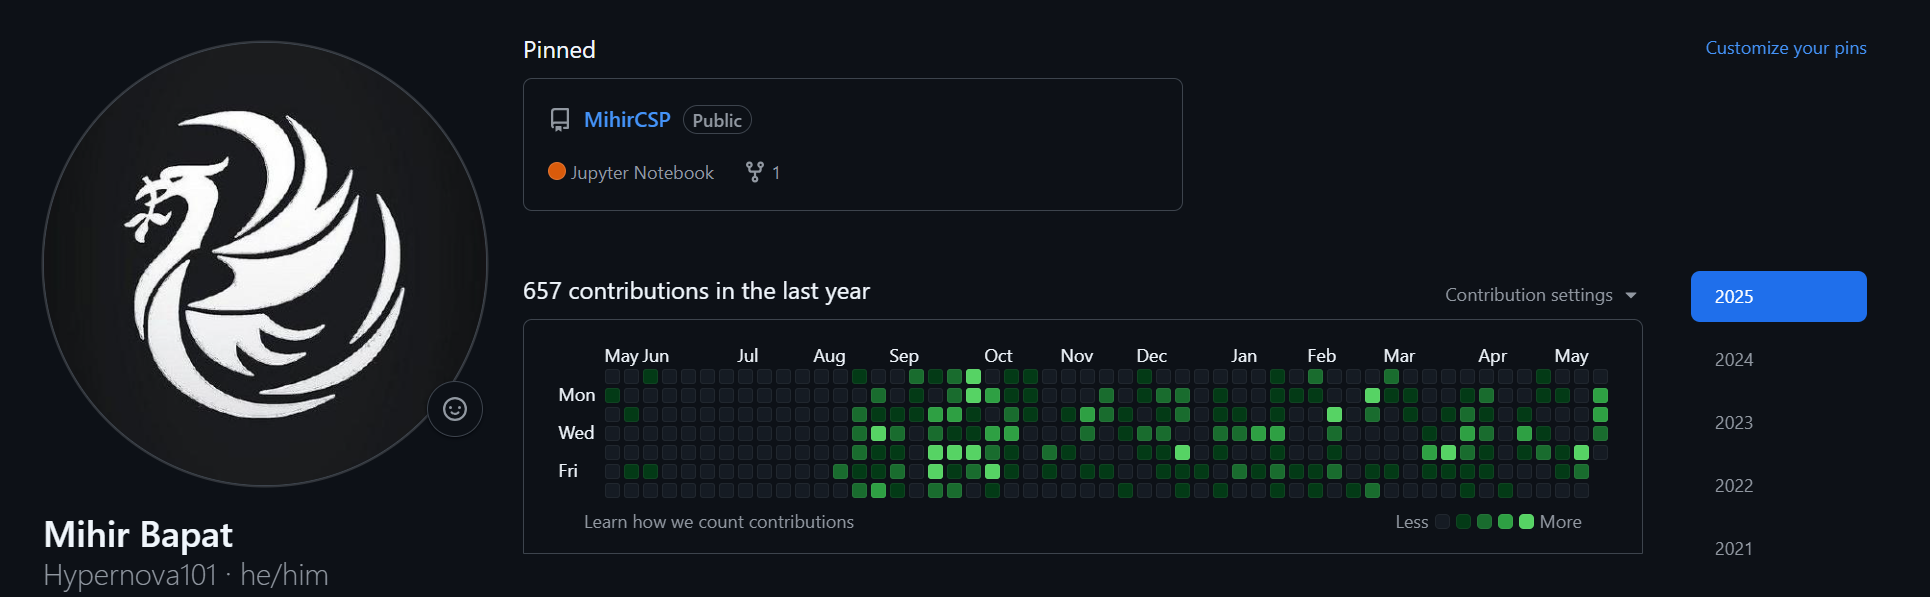
Task: Click the Mihir Bapat name heading
Action: tap(138, 535)
